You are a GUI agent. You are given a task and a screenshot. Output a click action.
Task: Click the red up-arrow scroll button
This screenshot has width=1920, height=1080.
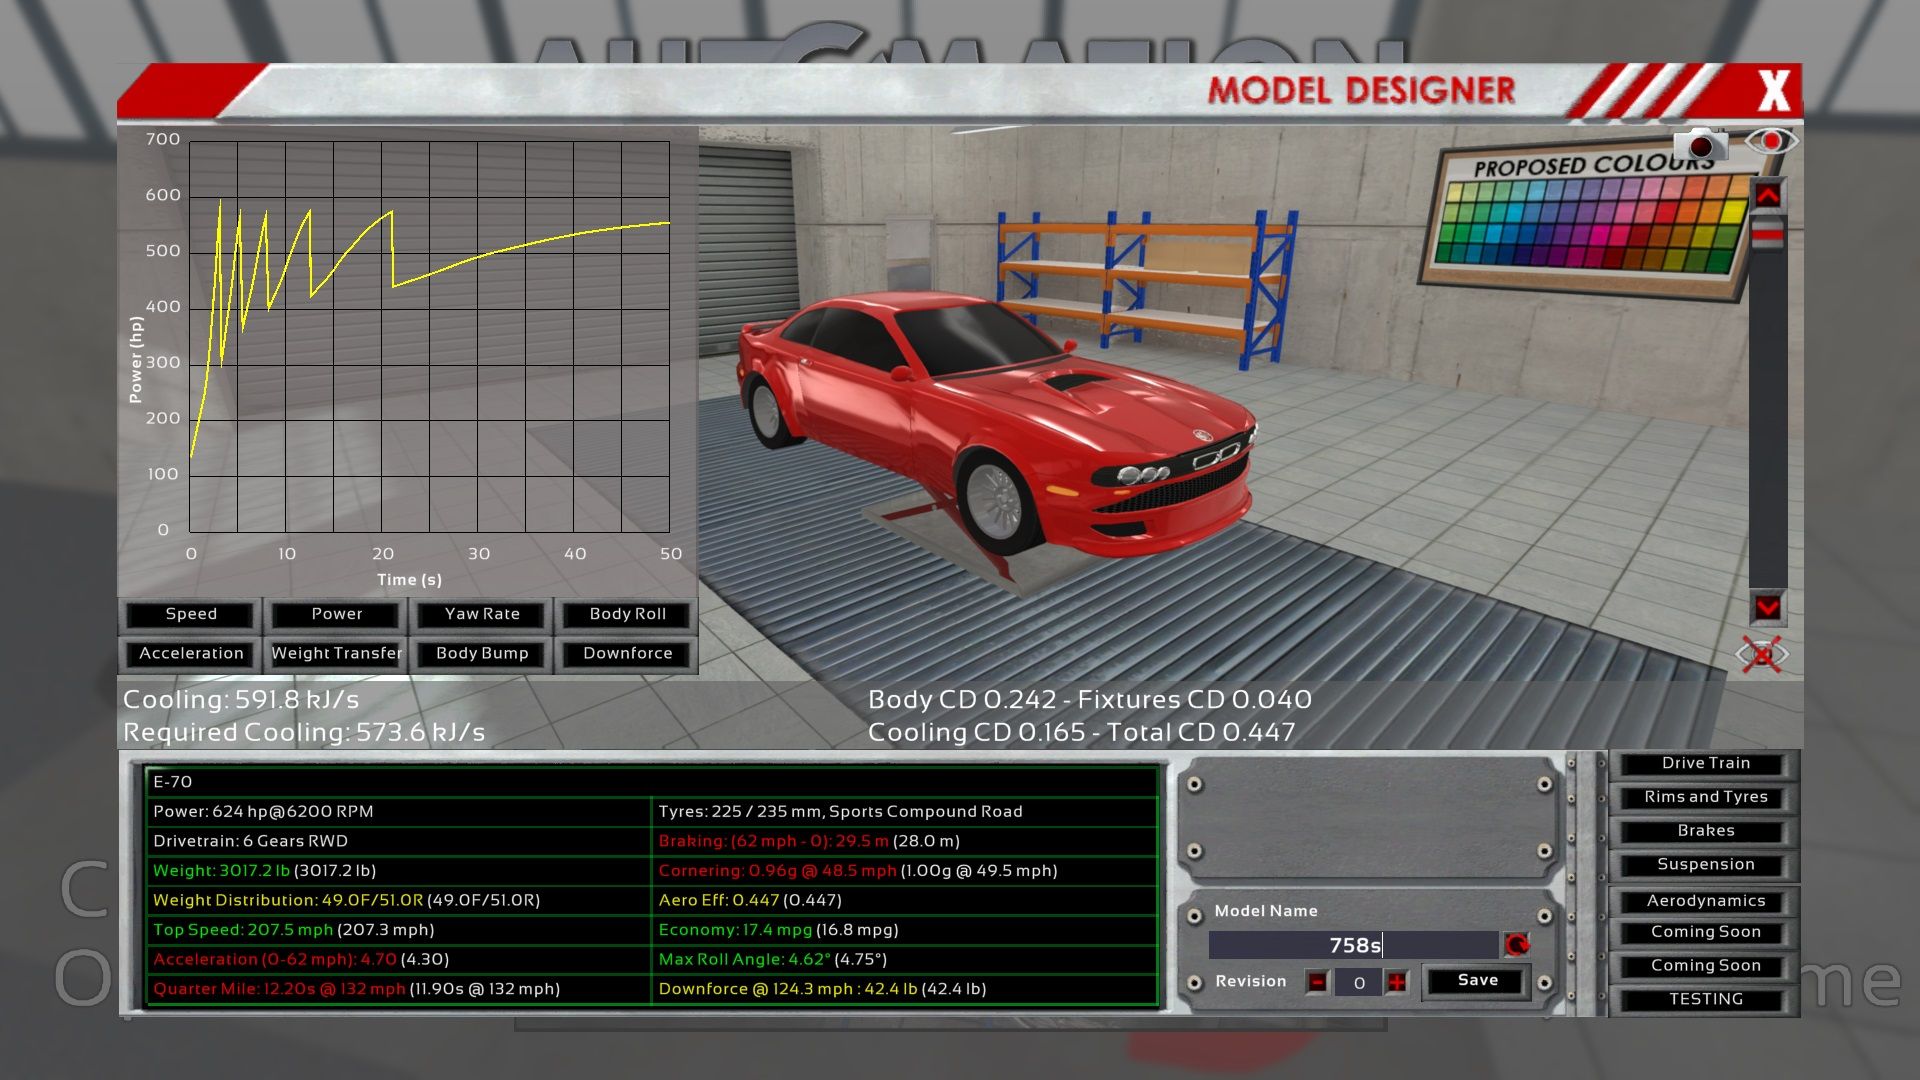pyautogui.click(x=1767, y=195)
